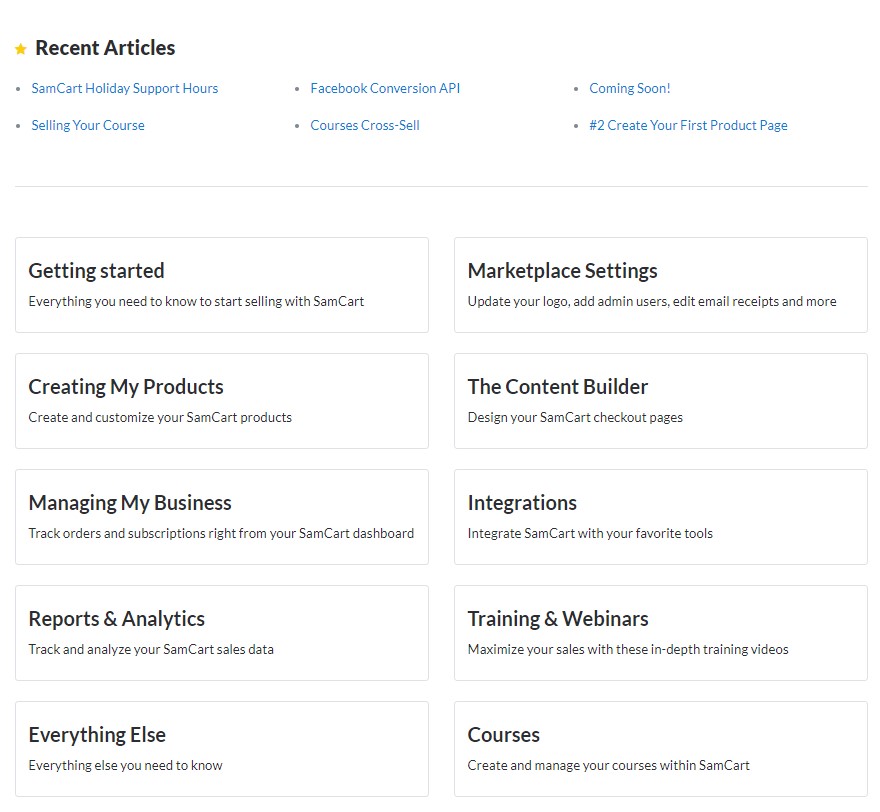Click 'Track and analyze your SamCart sales data' text

[x=151, y=649]
